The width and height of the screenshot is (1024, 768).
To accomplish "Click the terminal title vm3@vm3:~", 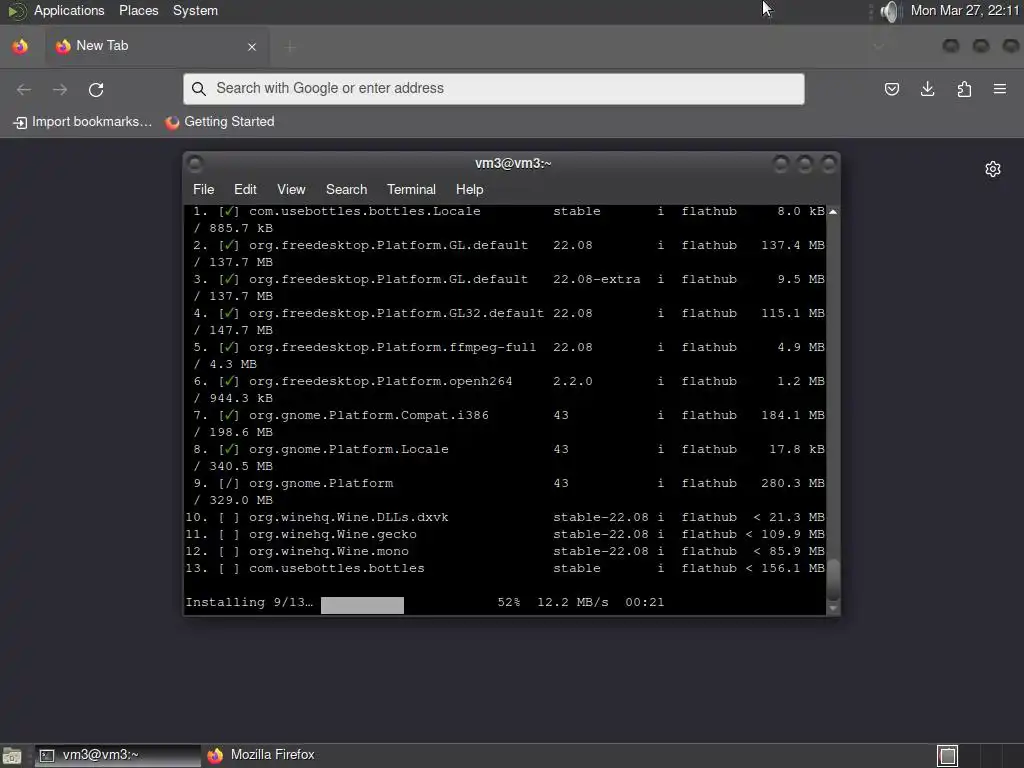I will pos(513,163).
